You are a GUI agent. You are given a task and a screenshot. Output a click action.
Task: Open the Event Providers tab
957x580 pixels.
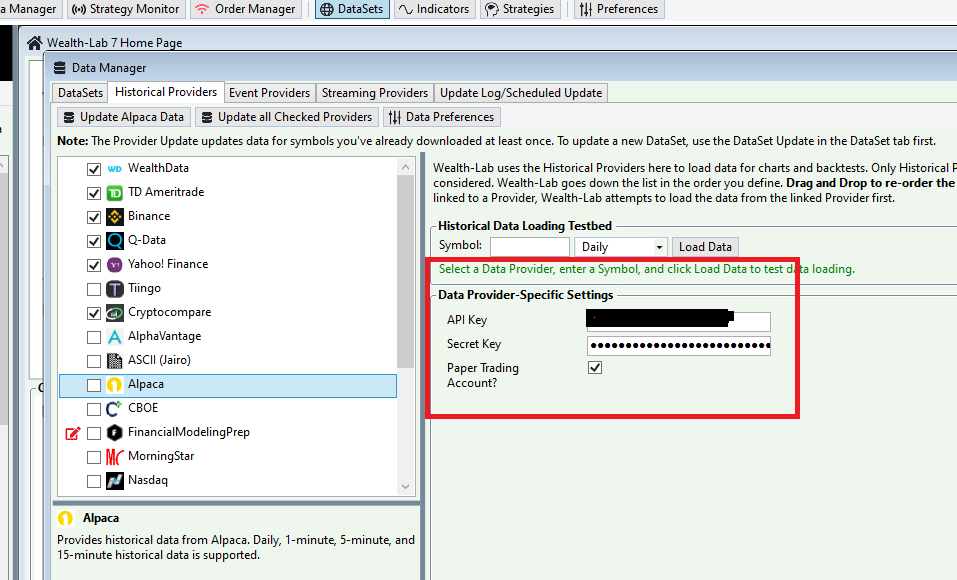click(x=269, y=93)
